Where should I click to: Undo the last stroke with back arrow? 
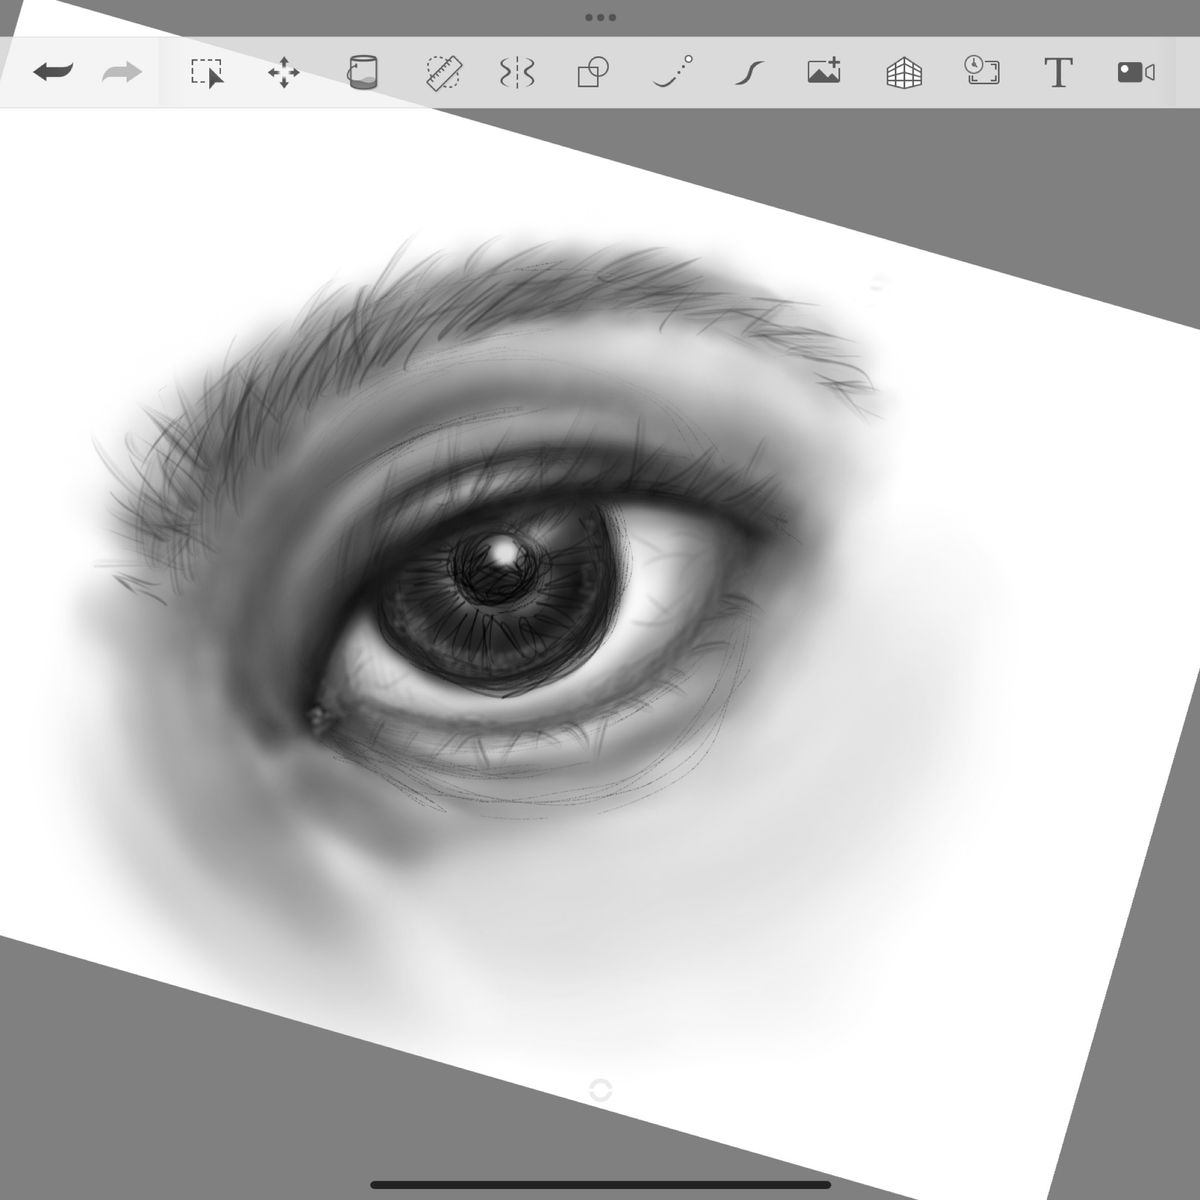click(x=53, y=72)
